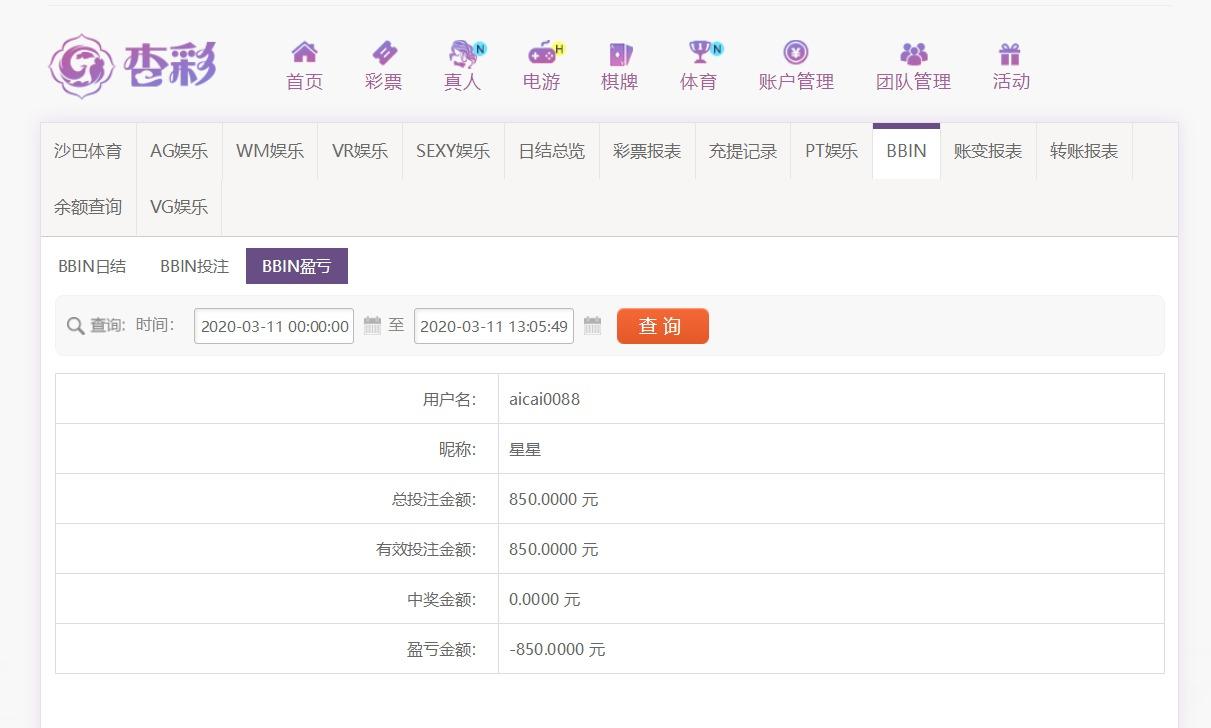Click the start time input field
The image size is (1211, 728).
(x=274, y=326)
